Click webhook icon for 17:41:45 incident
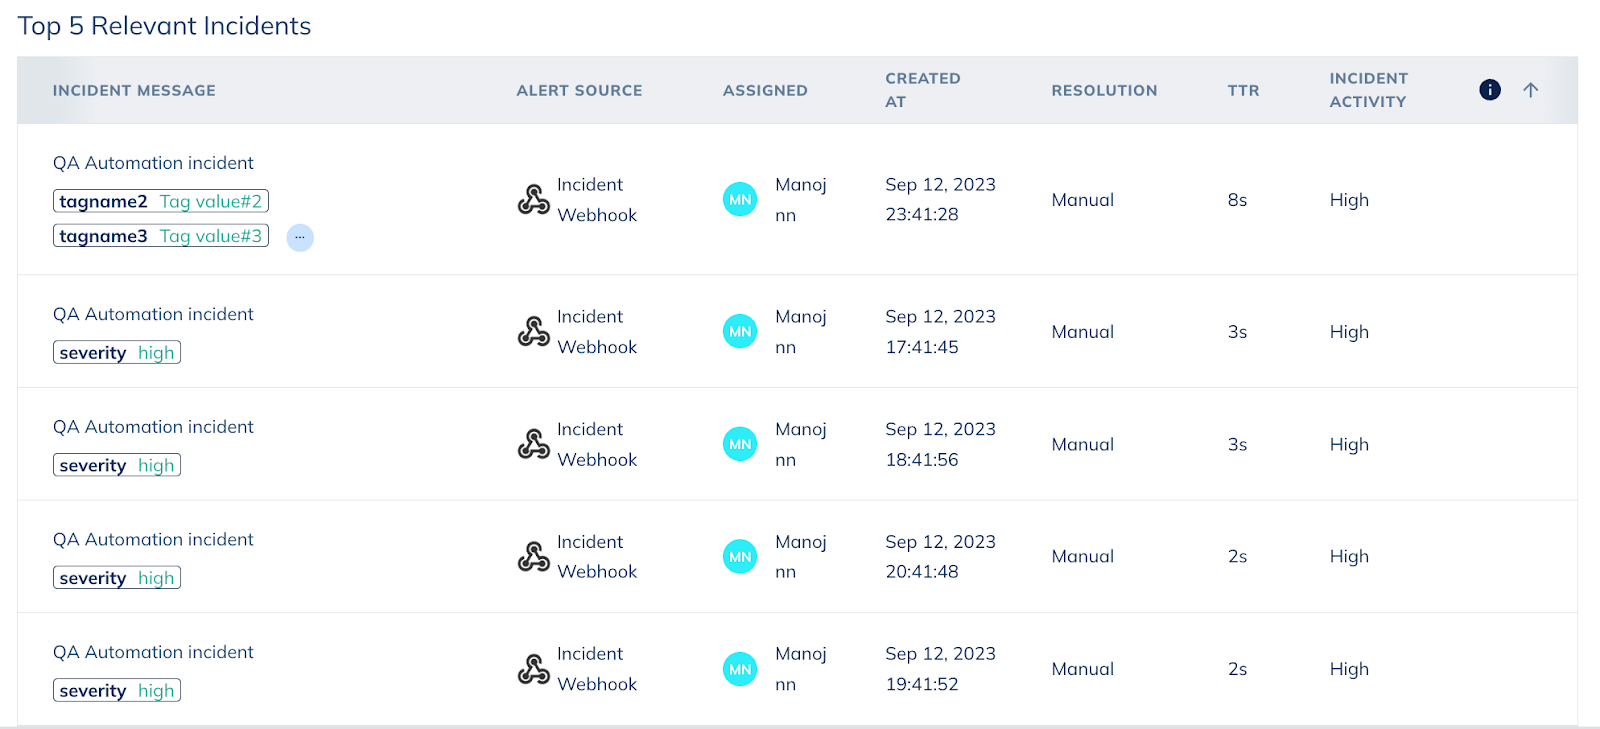 pos(533,332)
